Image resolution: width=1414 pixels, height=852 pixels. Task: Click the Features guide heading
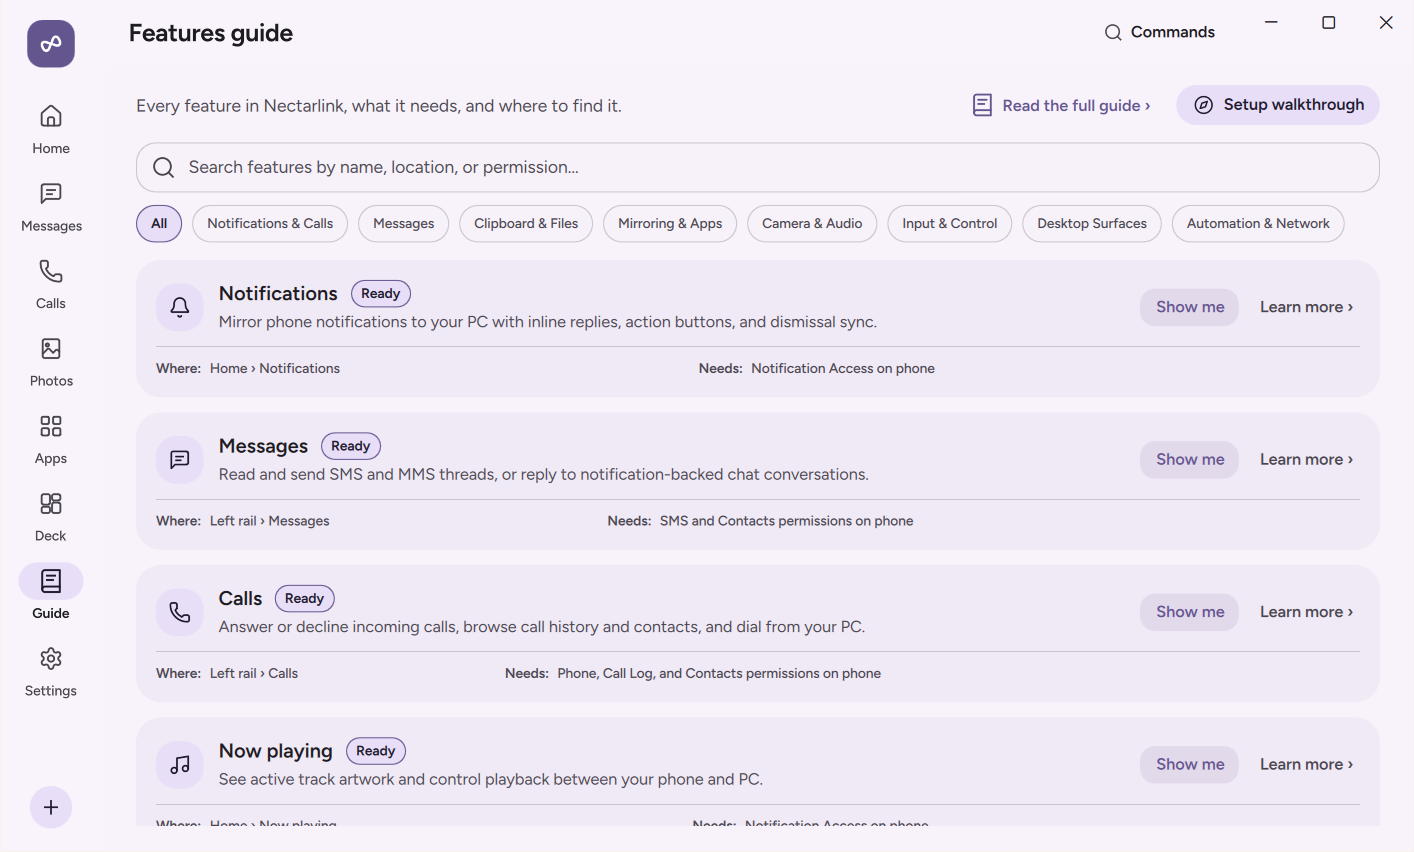pos(211,33)
